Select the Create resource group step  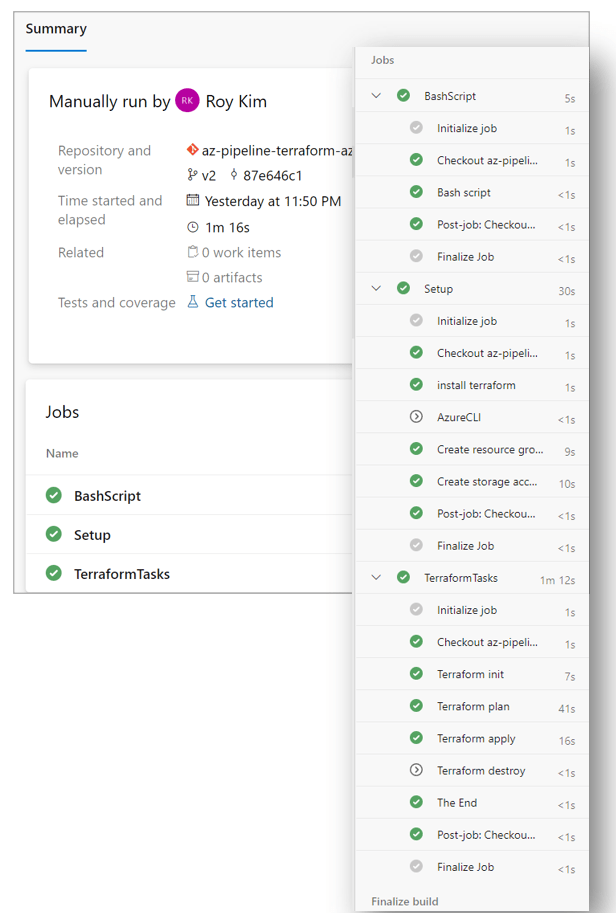pos(487,449)
